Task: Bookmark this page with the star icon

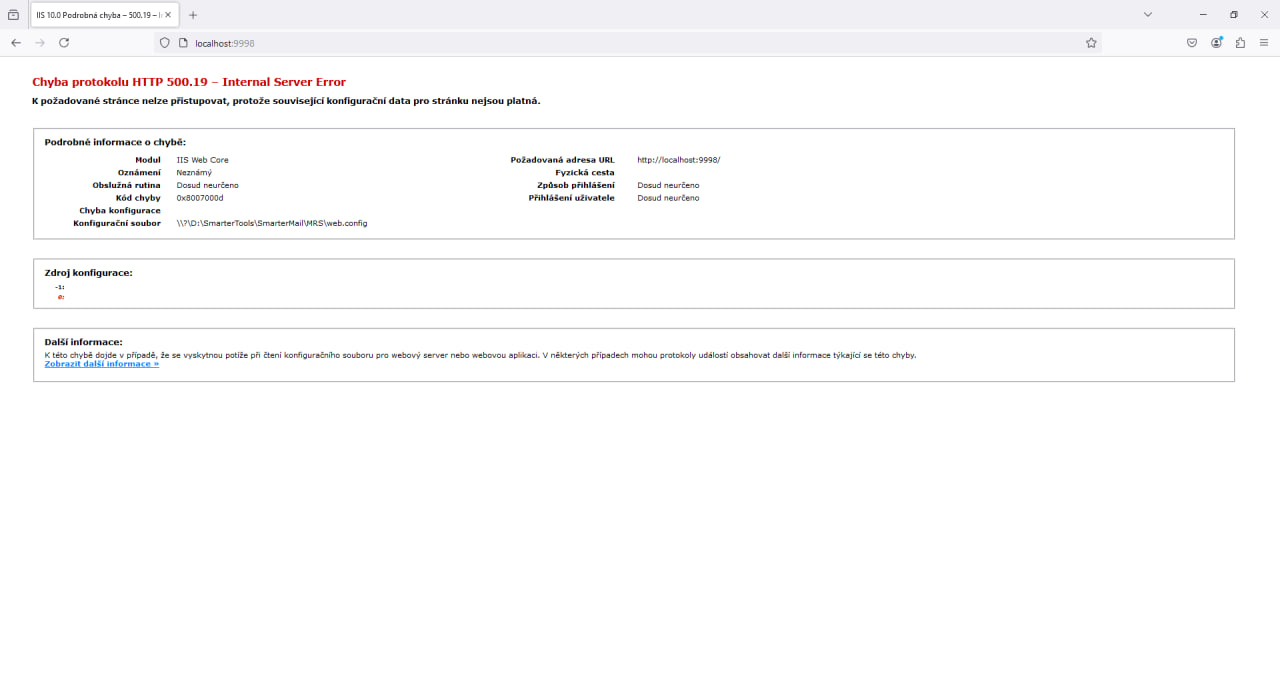Action: [1091, 43]
